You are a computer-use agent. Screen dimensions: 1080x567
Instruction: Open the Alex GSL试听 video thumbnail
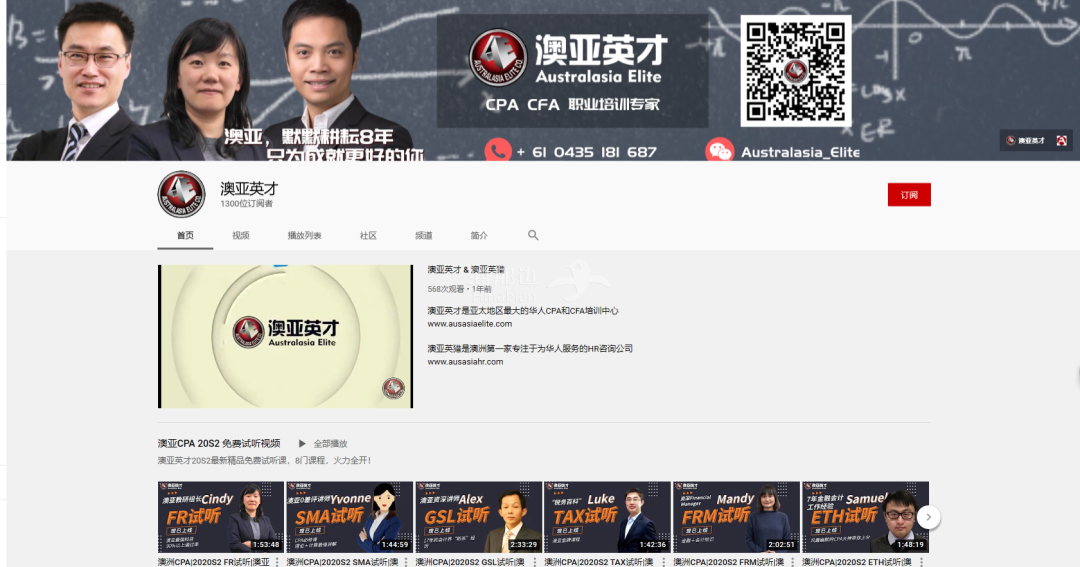click(478, 517)
